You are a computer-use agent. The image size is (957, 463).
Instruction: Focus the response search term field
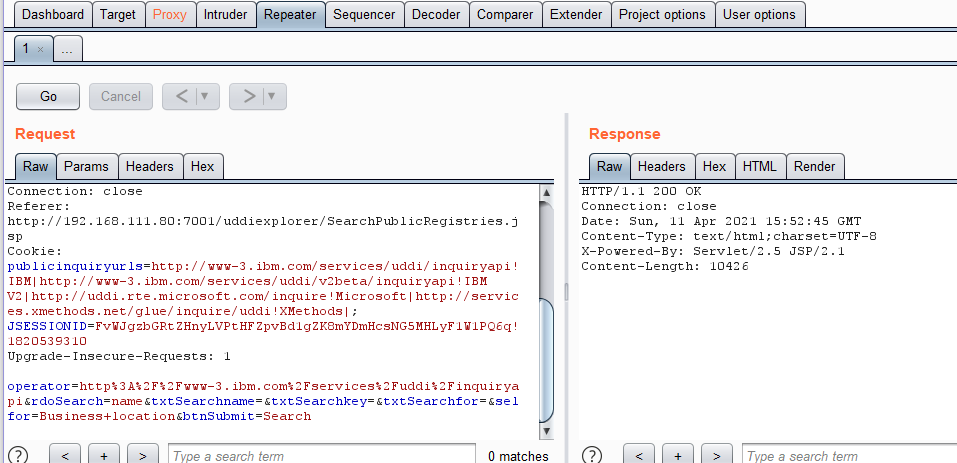850,455
